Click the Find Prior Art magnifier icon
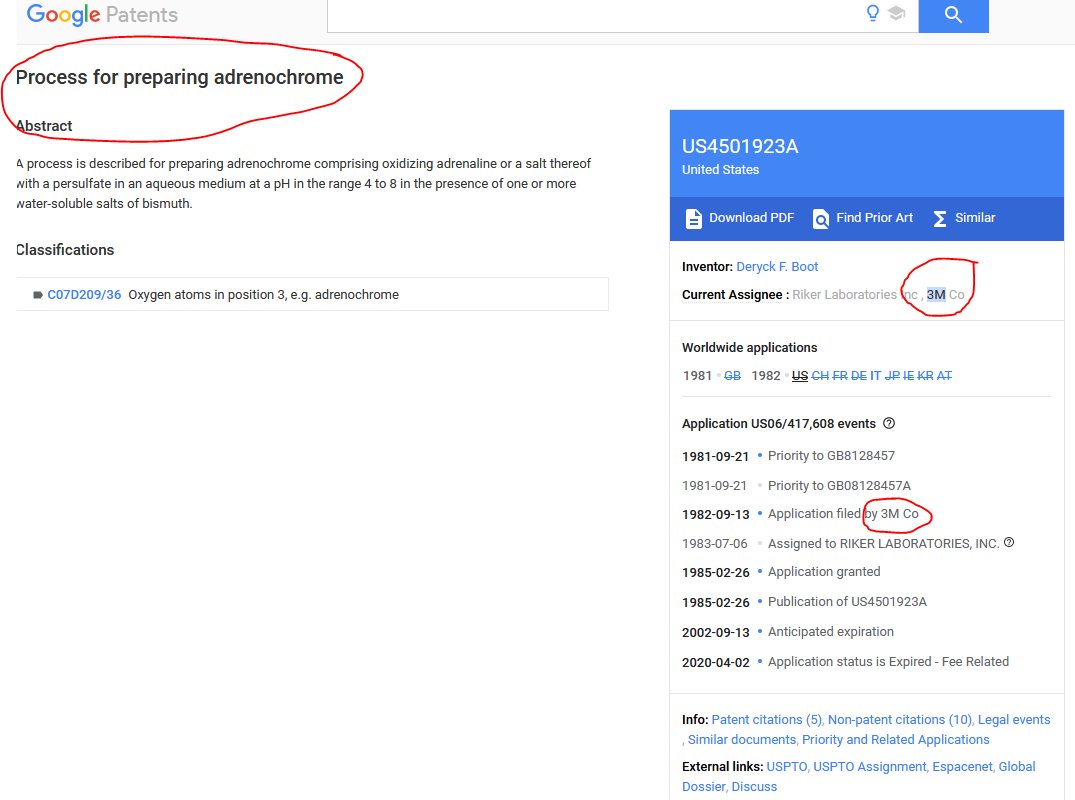The image size is (1075, 800). 821,219
